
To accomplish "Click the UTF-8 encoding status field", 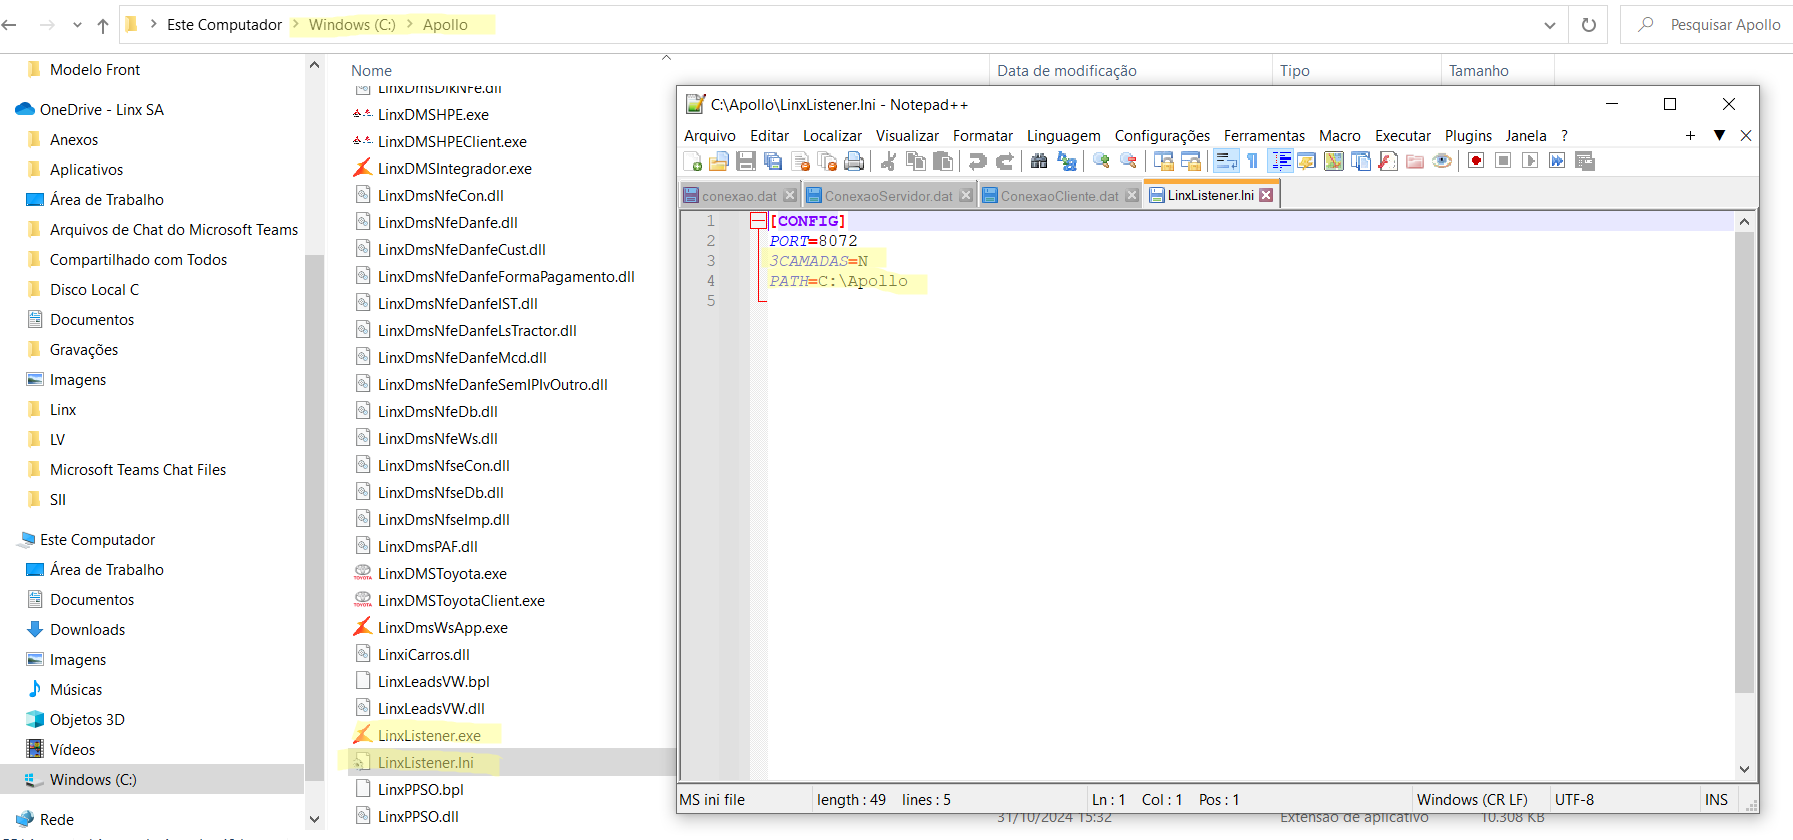I will [1574, 799].
